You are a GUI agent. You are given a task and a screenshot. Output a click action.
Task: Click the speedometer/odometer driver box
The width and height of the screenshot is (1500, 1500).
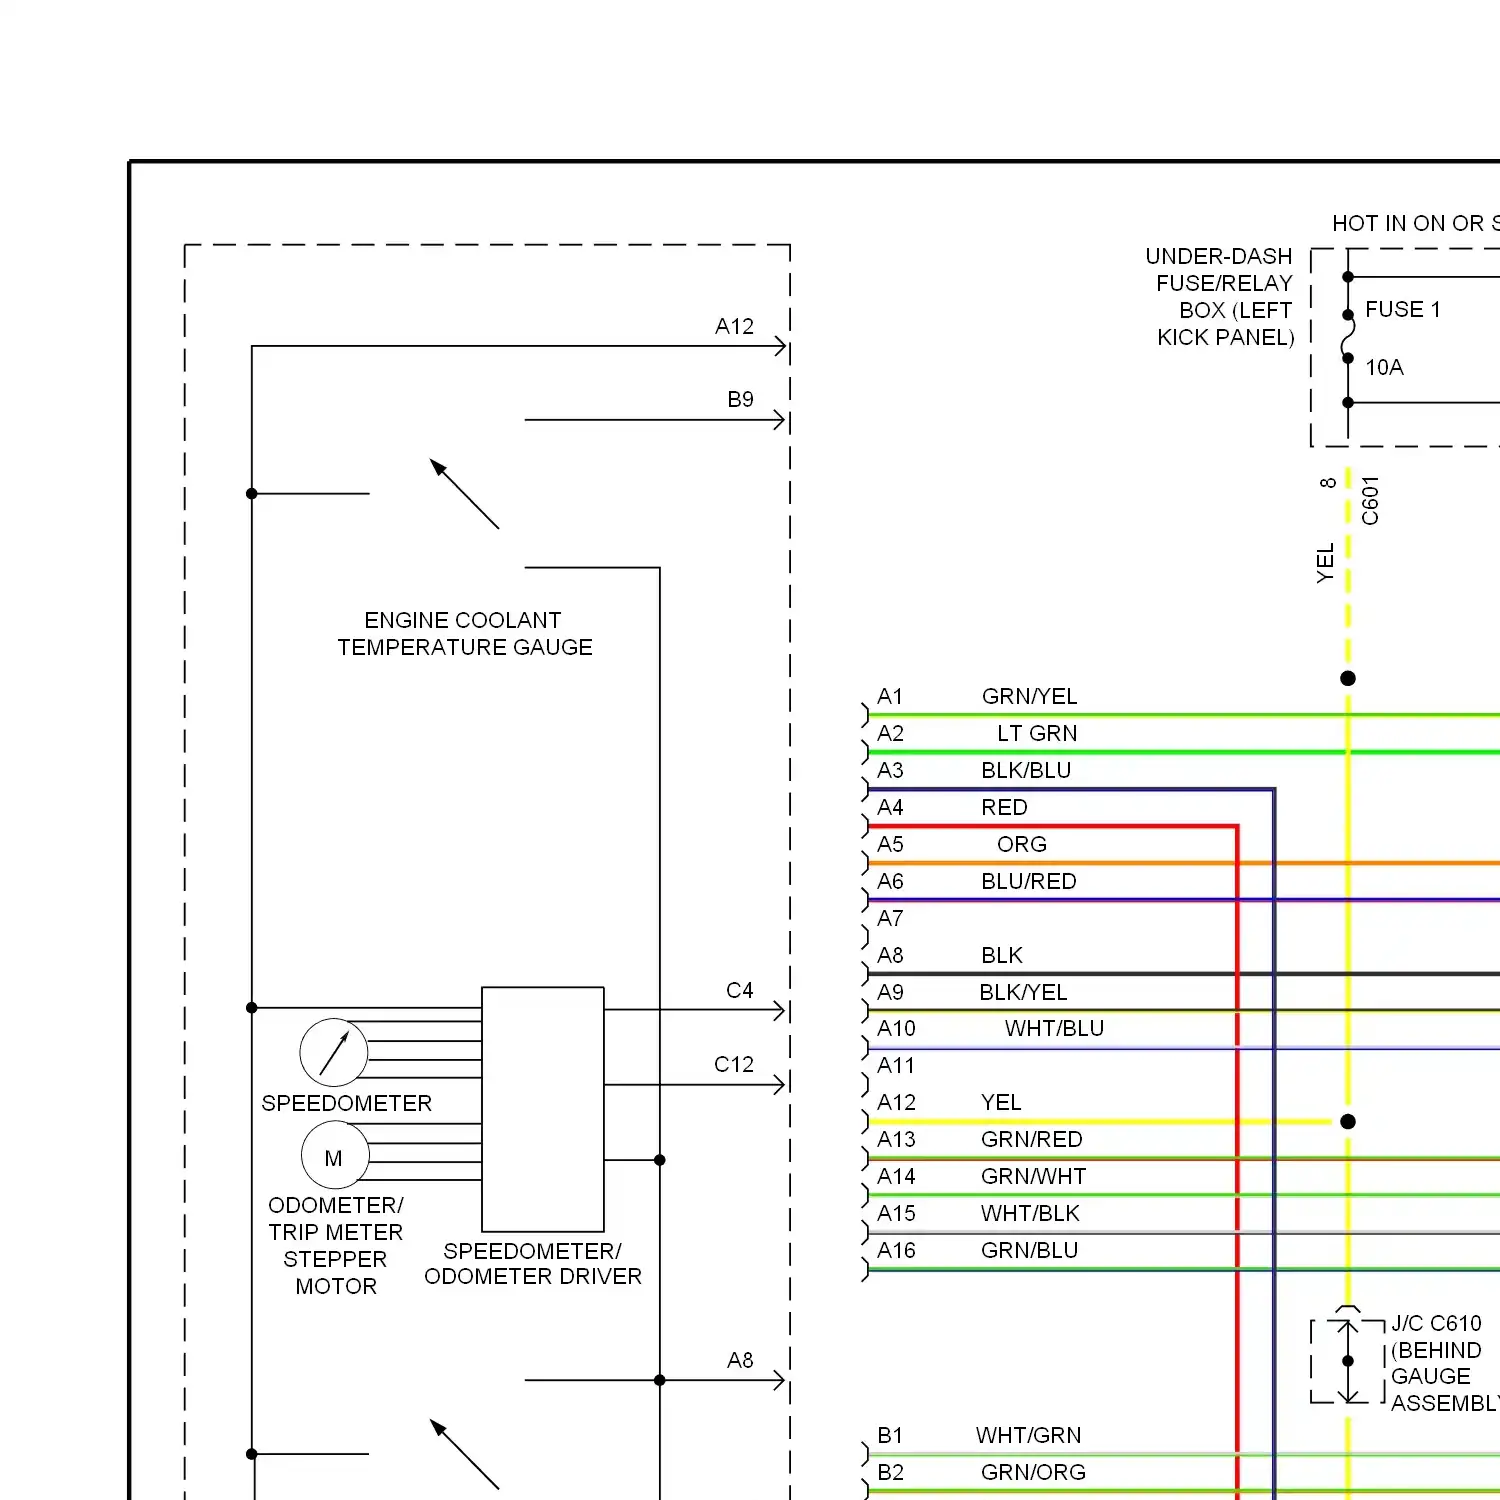(543, 1109)
